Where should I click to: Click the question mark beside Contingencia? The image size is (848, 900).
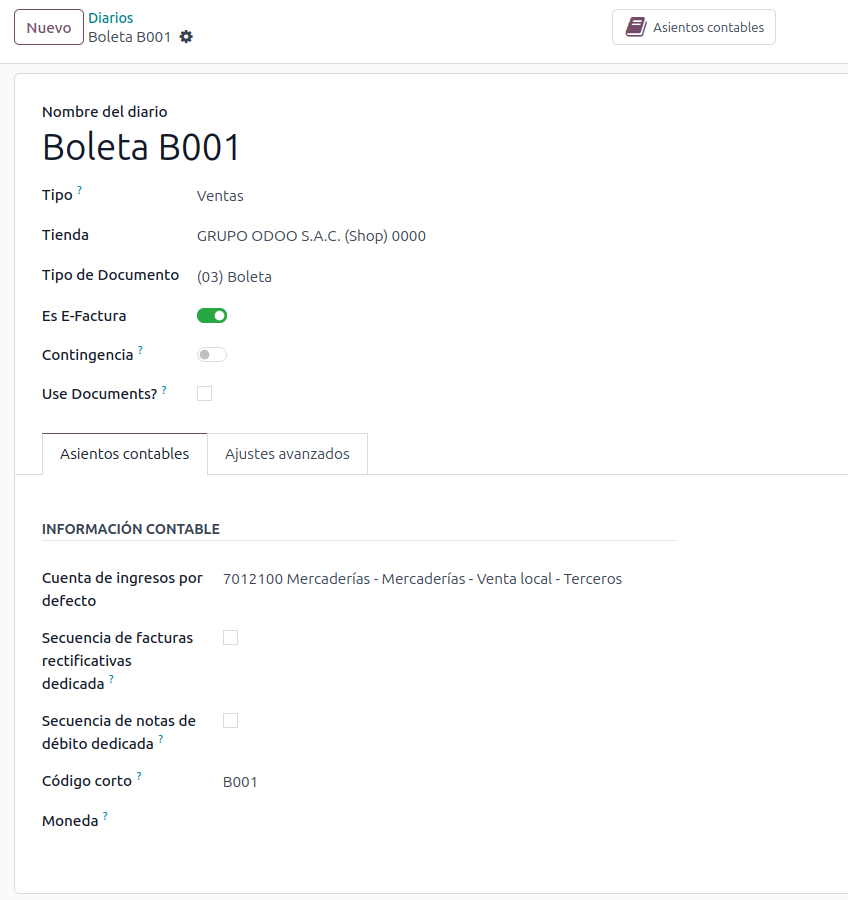(140, 349)
